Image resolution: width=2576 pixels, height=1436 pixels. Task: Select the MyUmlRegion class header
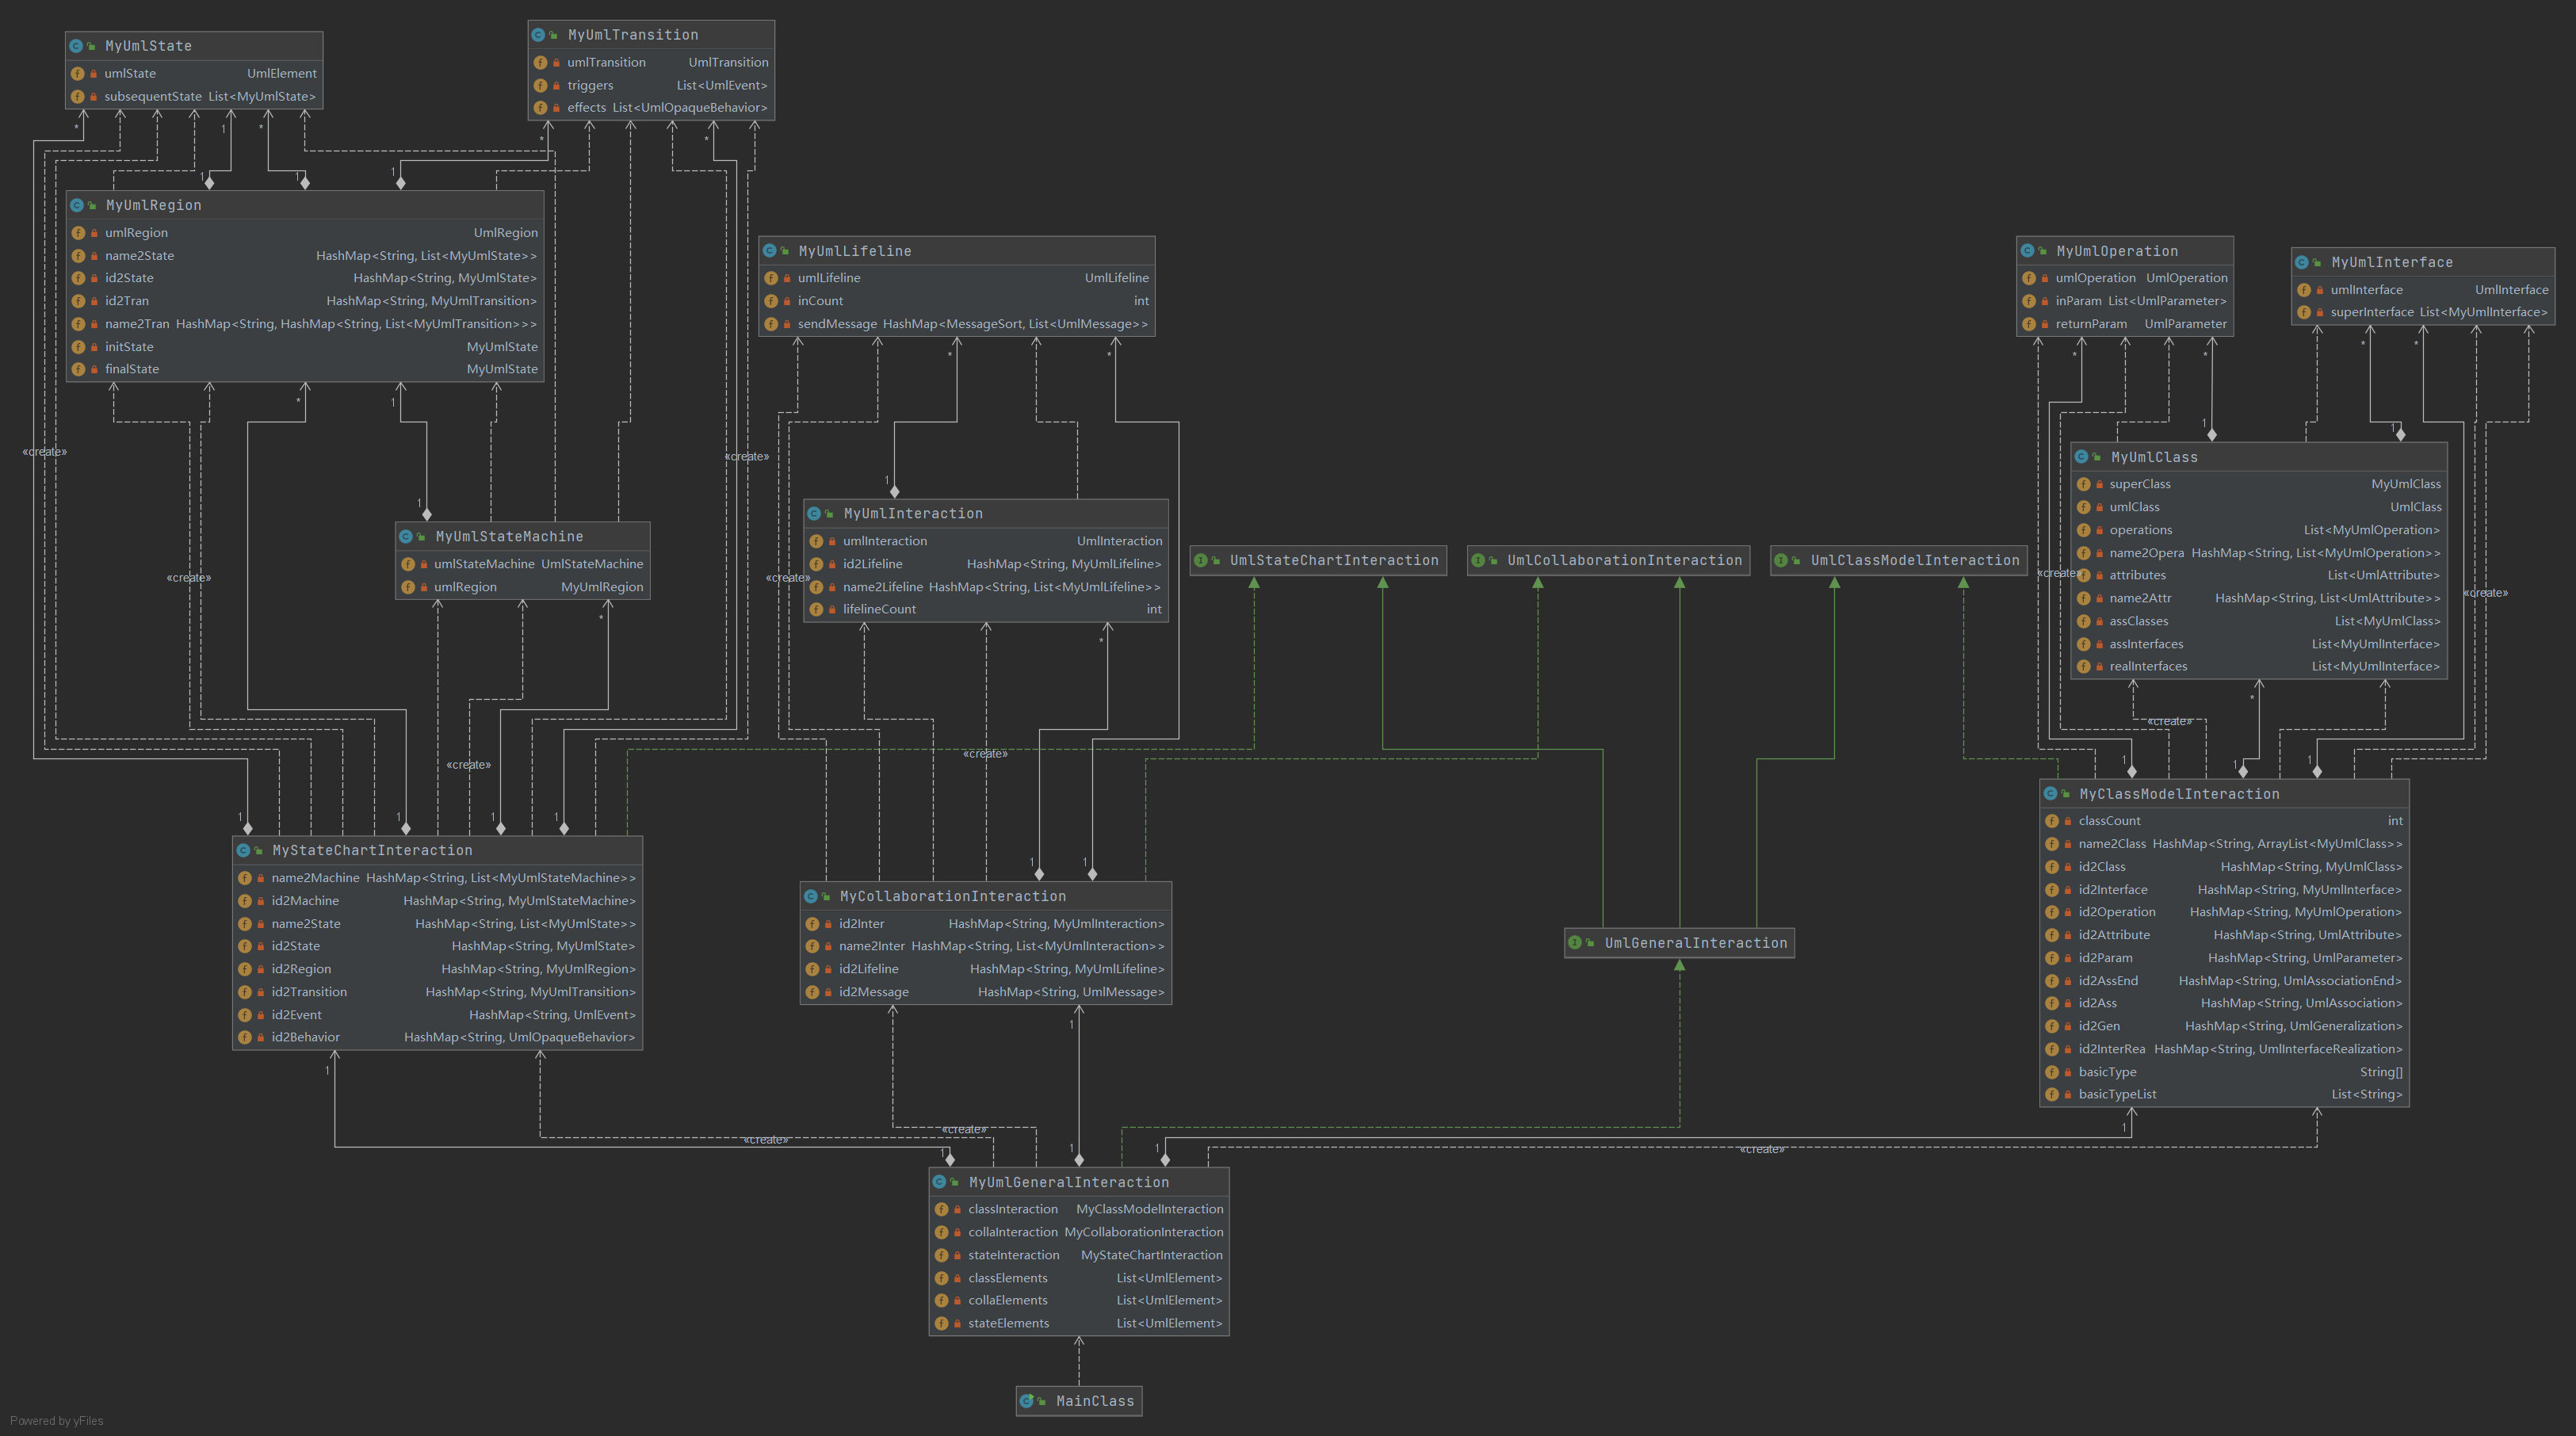tap(153, 205)
